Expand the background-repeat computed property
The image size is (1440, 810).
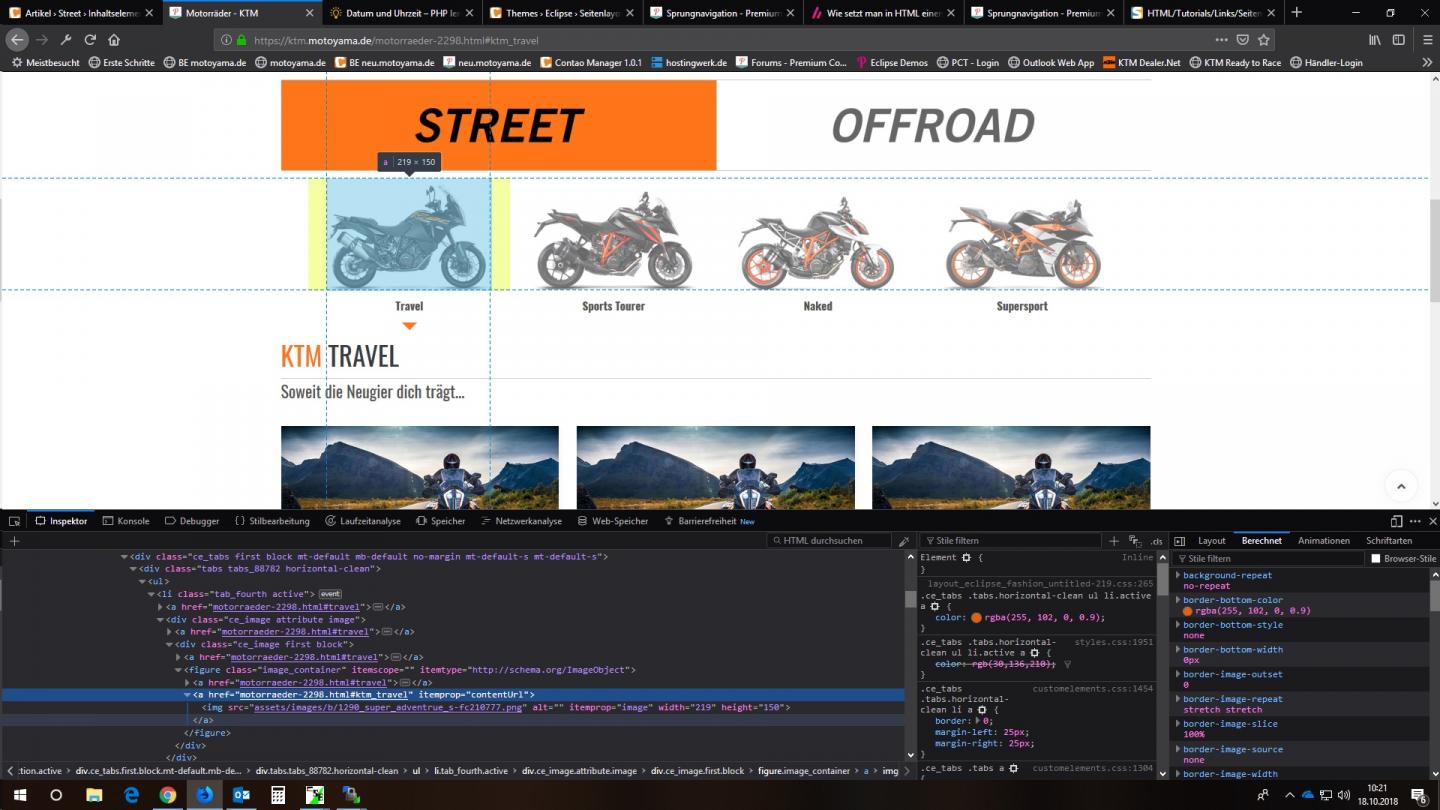click(1178, 576)
